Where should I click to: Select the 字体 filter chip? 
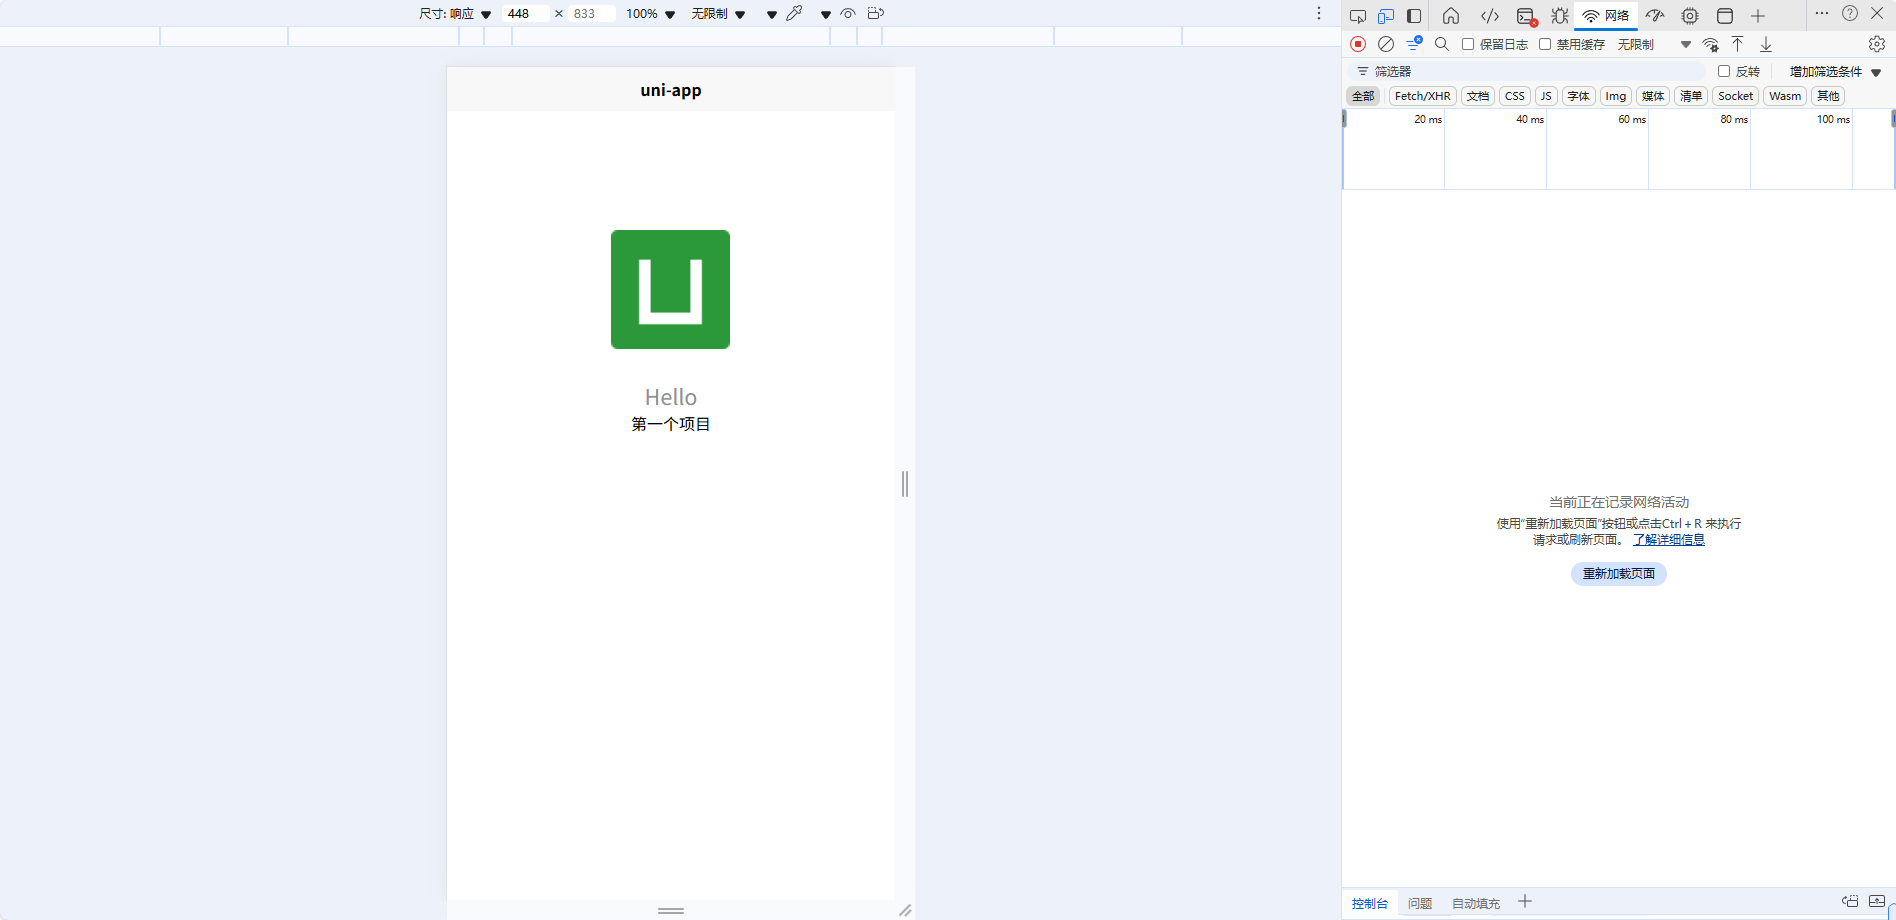(1579, 96)
